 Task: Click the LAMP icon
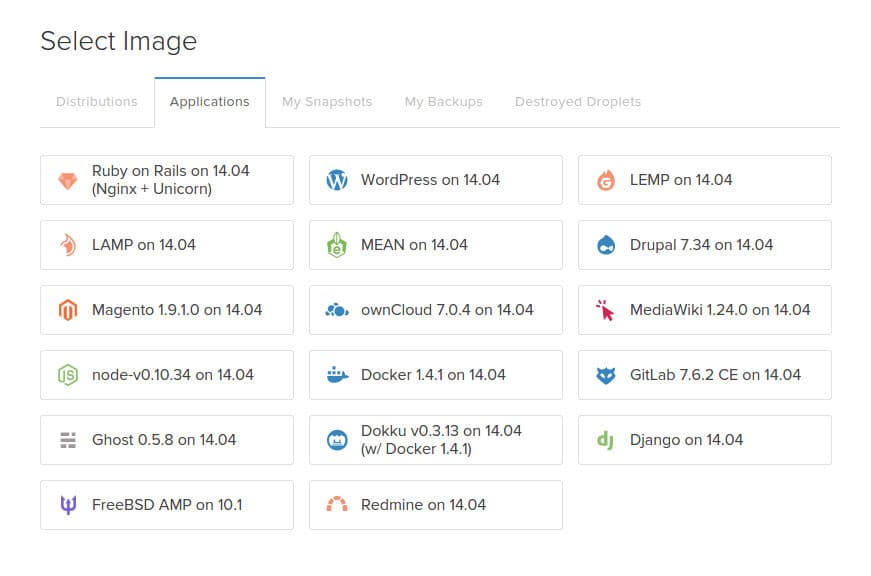point(68,245)
